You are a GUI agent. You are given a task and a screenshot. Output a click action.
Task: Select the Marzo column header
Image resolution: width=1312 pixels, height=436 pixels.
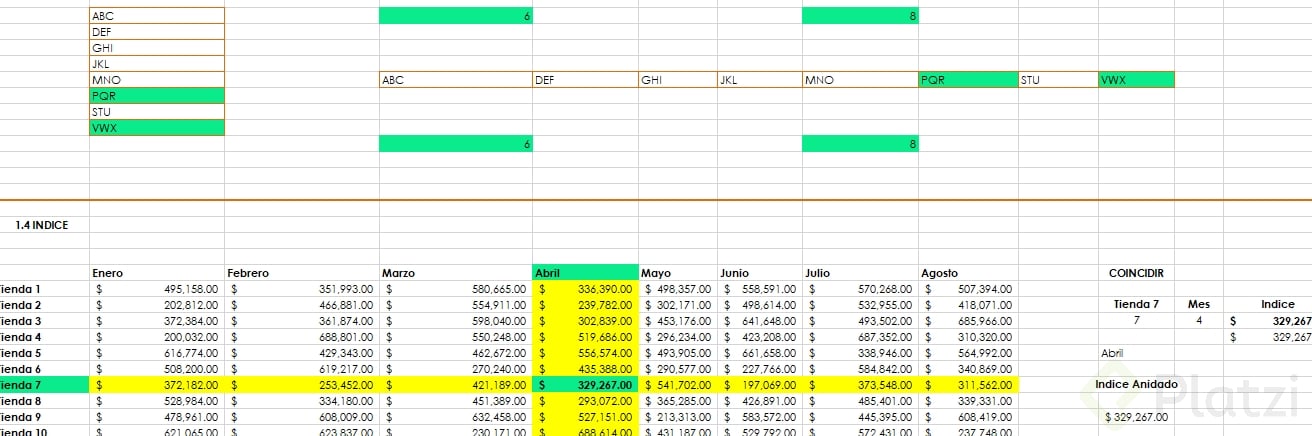pos(455,272)
